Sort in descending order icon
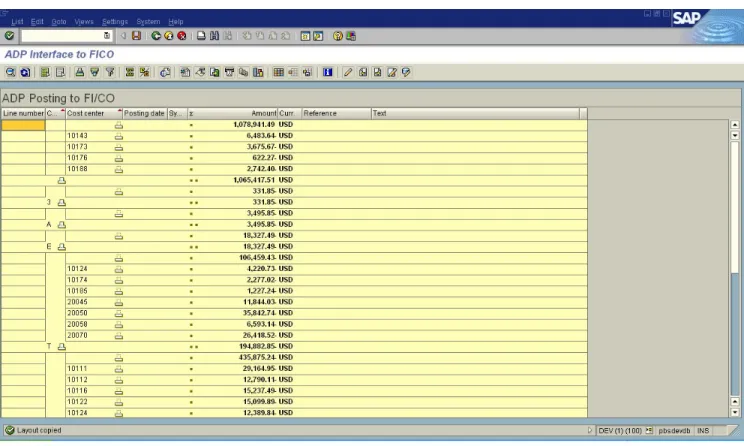 (94, 72)
